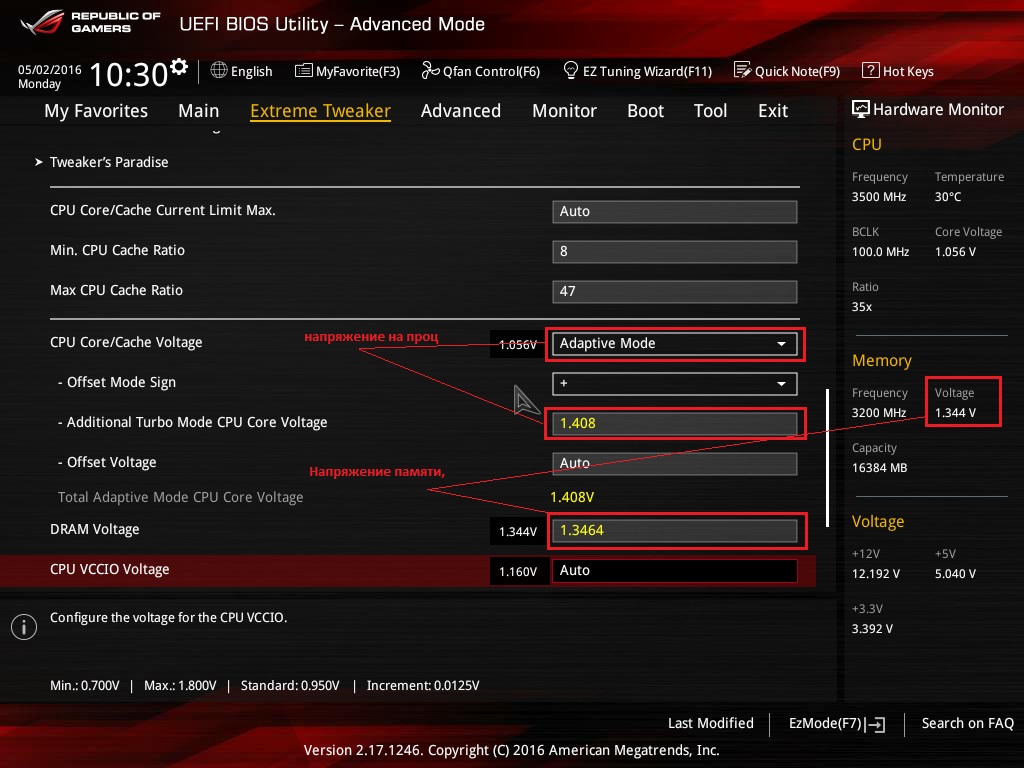Open the clock settings gear icon

pos(179,66)
